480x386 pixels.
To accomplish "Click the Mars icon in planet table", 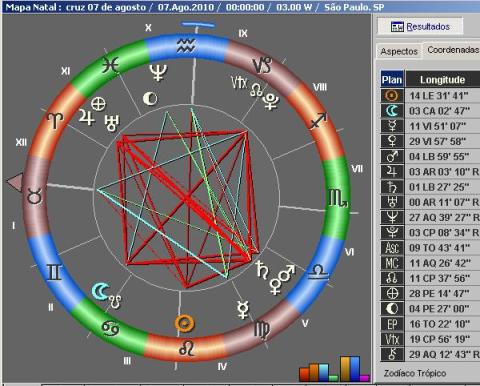I will 392,157.
